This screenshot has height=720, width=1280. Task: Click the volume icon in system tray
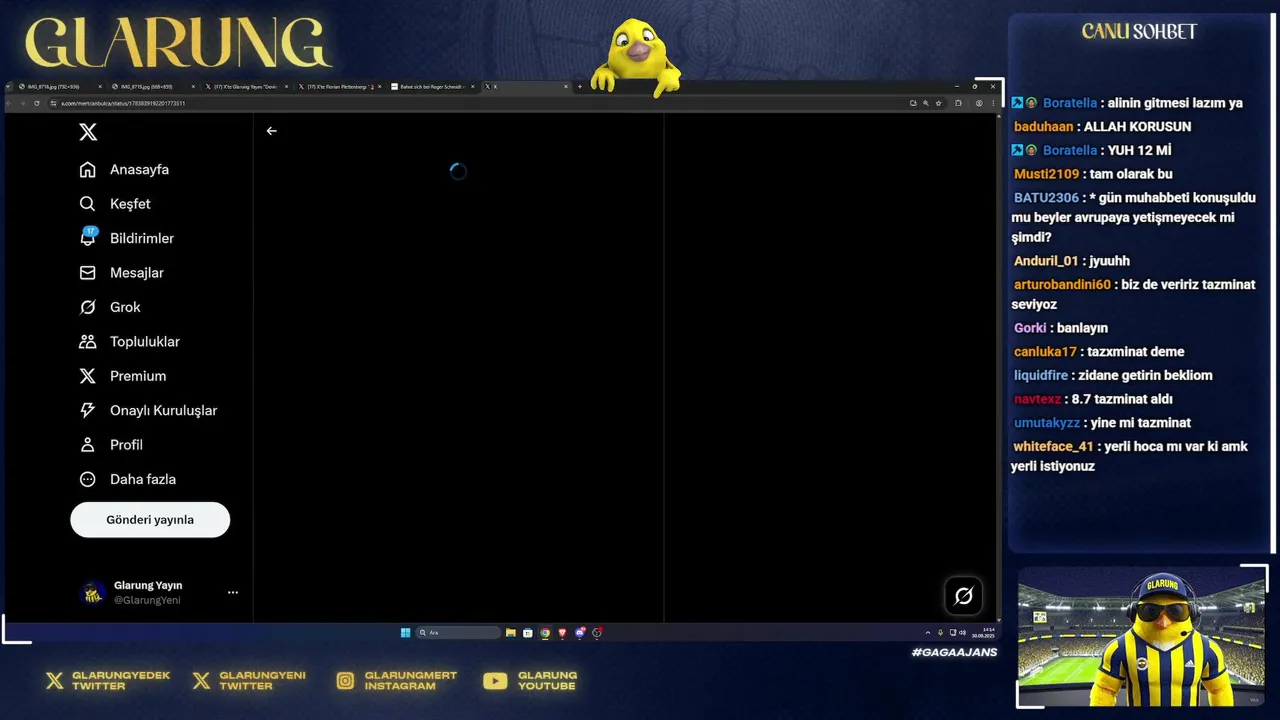click(x=962, y=632)
